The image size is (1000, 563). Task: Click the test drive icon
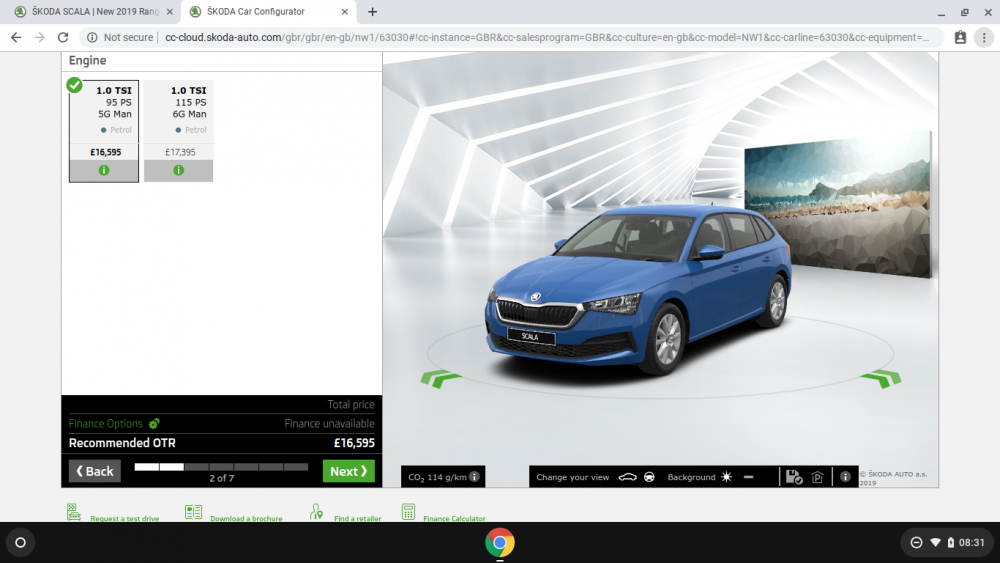(x=74, y=512)
